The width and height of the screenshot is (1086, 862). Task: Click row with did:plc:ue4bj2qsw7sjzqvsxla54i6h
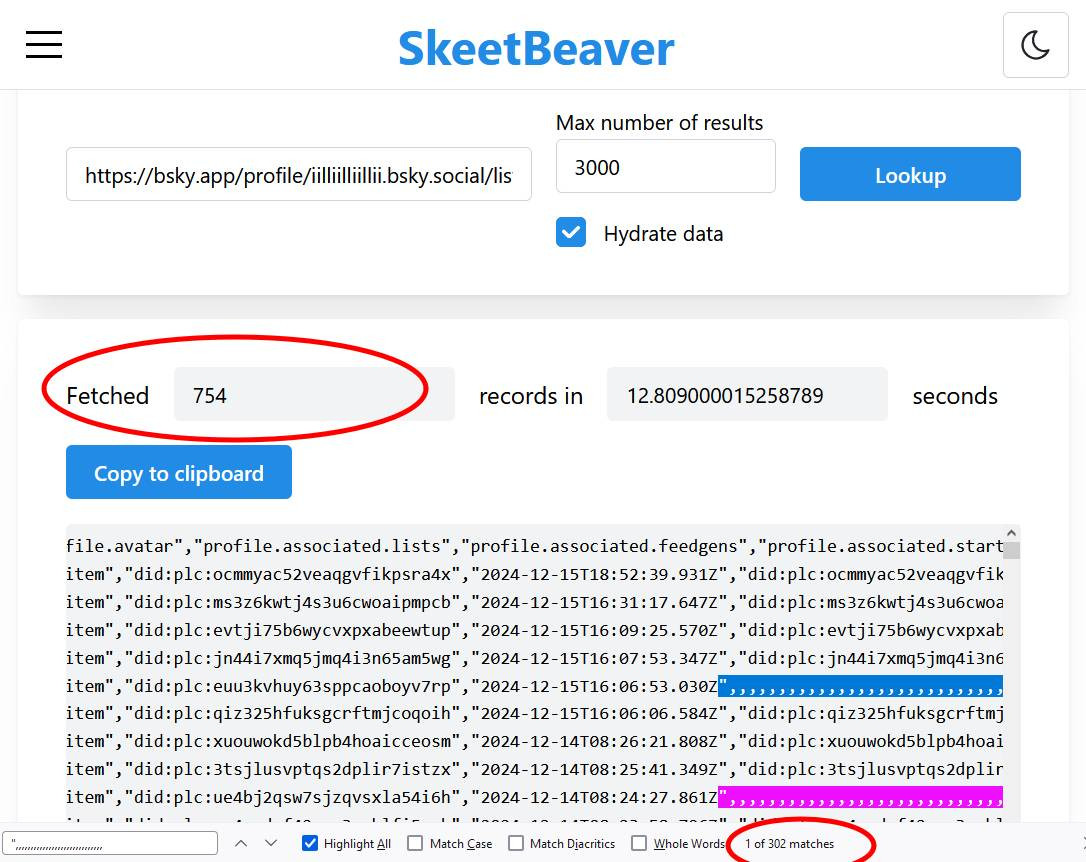coord(535,797)
